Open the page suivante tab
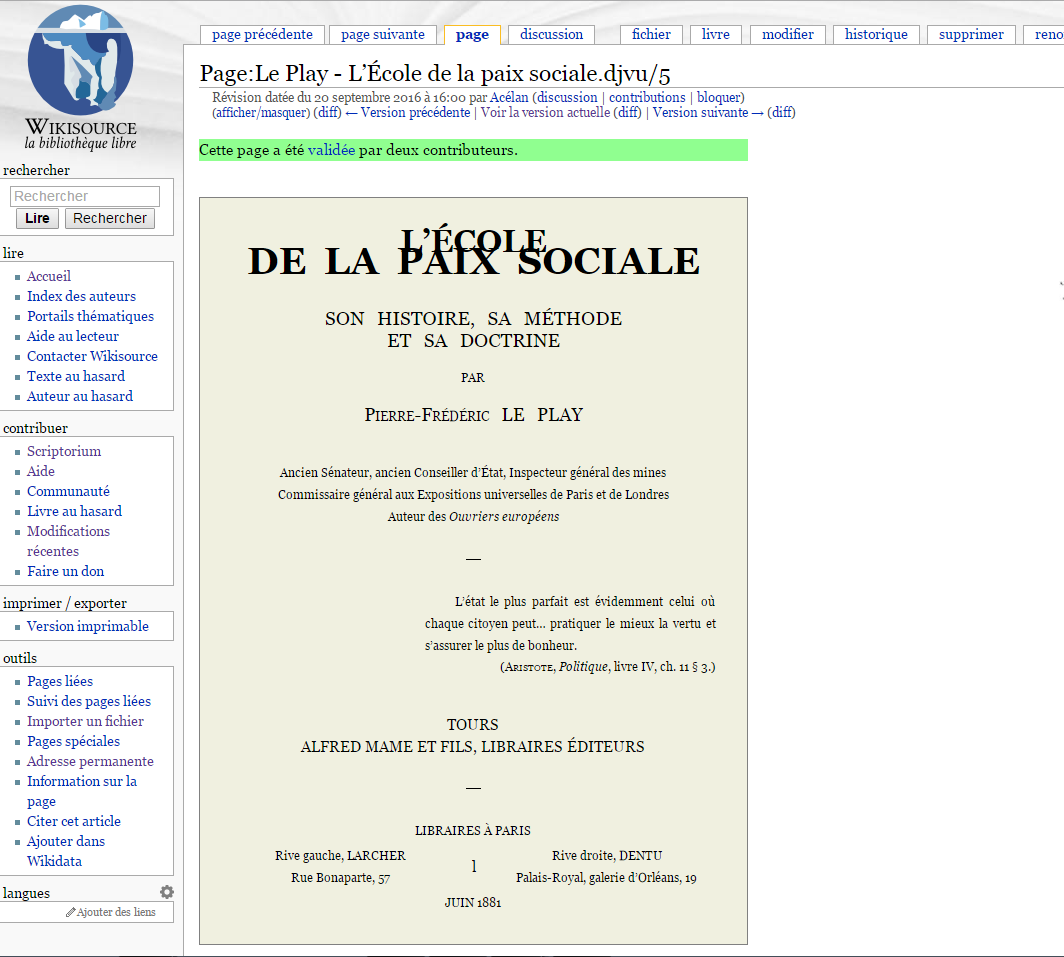Viewport: 1064px width, 957px height. point(383,35)
